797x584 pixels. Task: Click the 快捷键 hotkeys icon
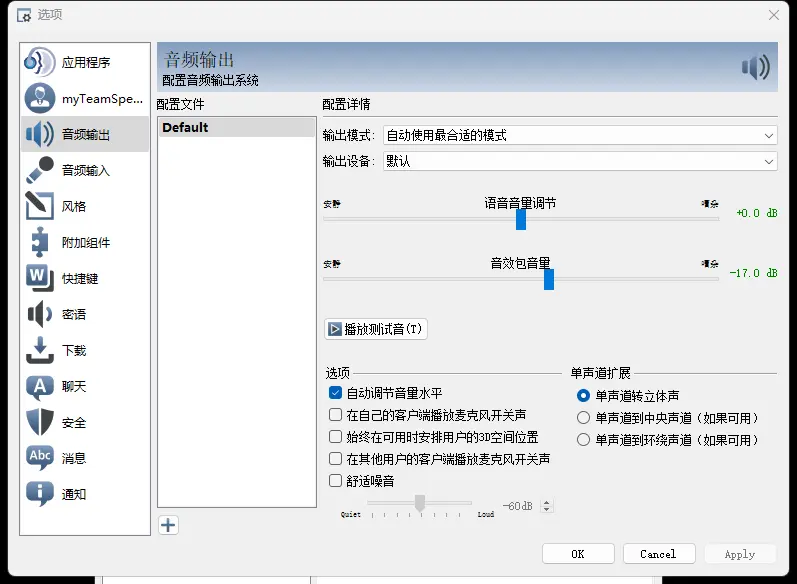click(39, 279)
